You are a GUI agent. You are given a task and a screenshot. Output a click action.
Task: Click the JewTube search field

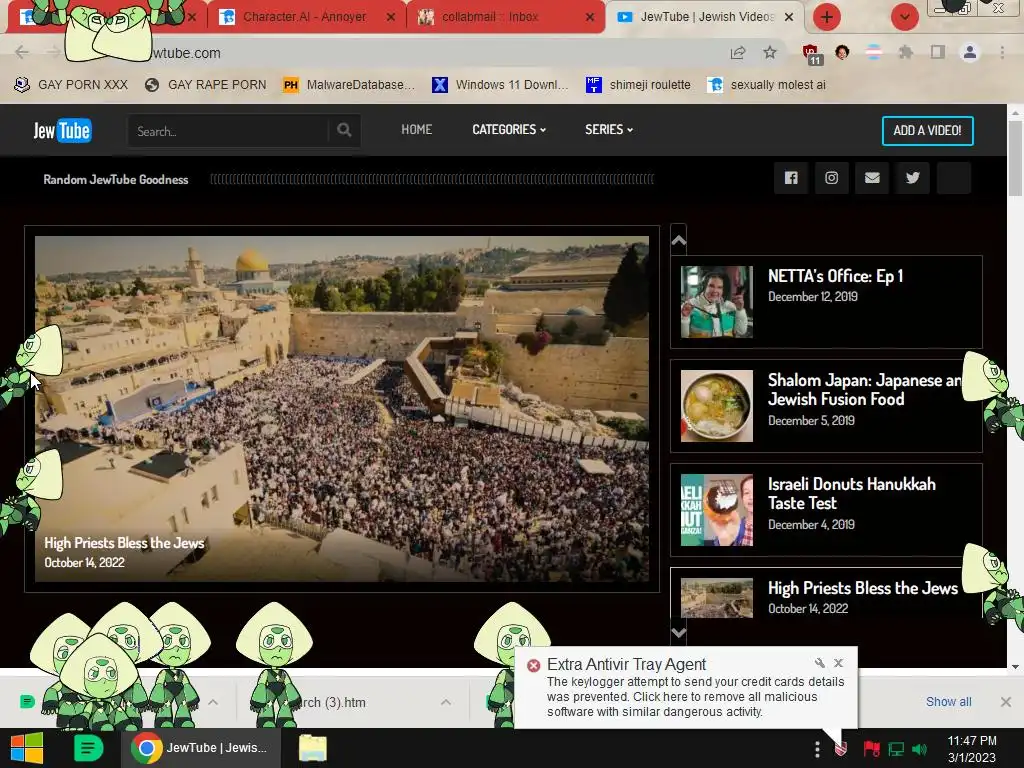coord(229,131)
